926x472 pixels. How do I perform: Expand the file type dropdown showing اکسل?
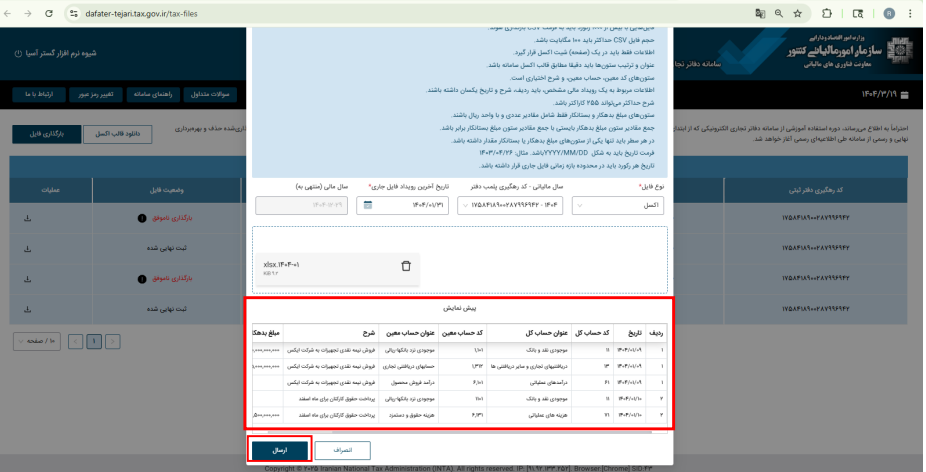pyautogui.click(x=618, y=206)
